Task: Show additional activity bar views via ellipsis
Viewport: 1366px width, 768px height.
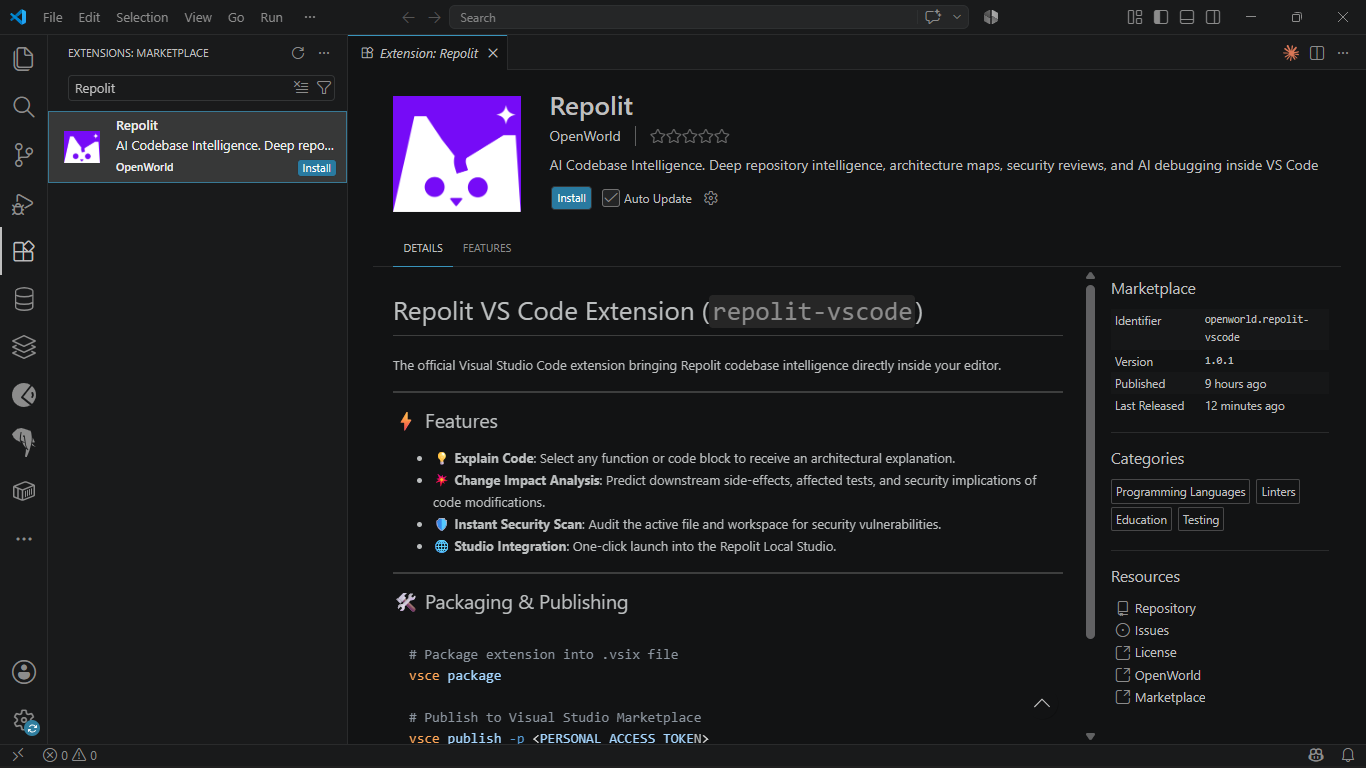Action: [x=23, y=539]
